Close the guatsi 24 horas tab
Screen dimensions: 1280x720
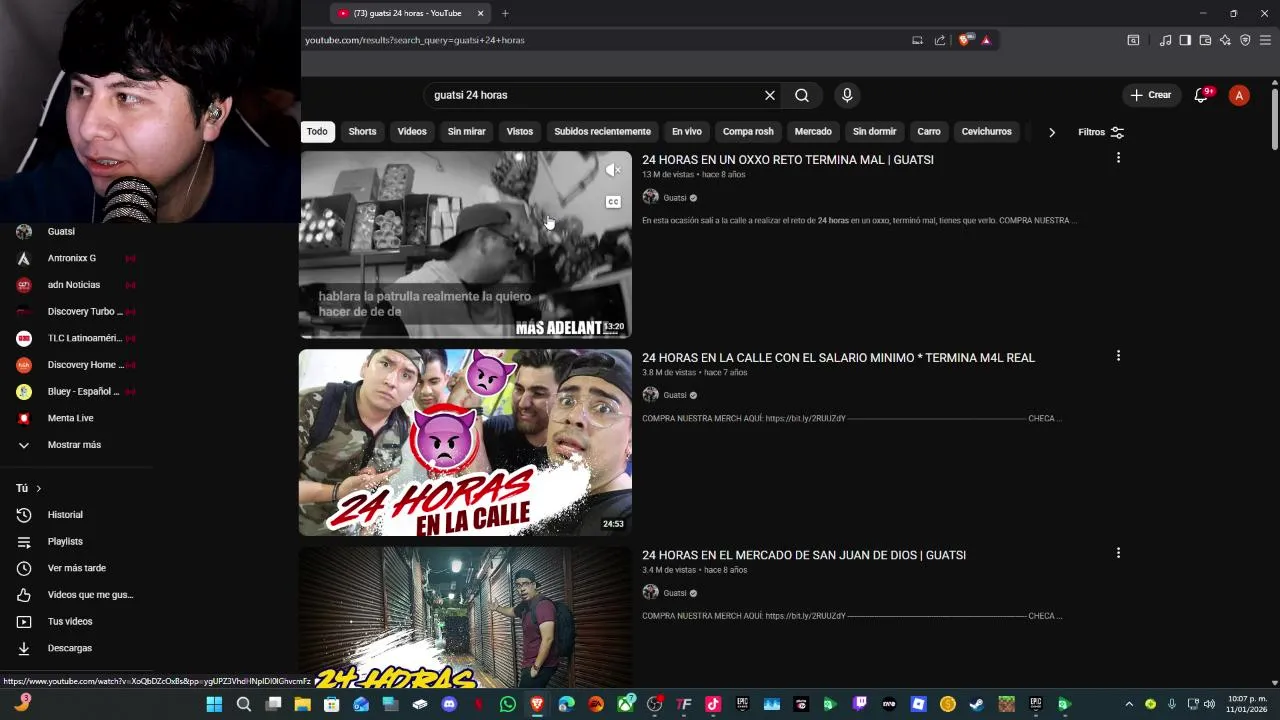click(480, 13)
